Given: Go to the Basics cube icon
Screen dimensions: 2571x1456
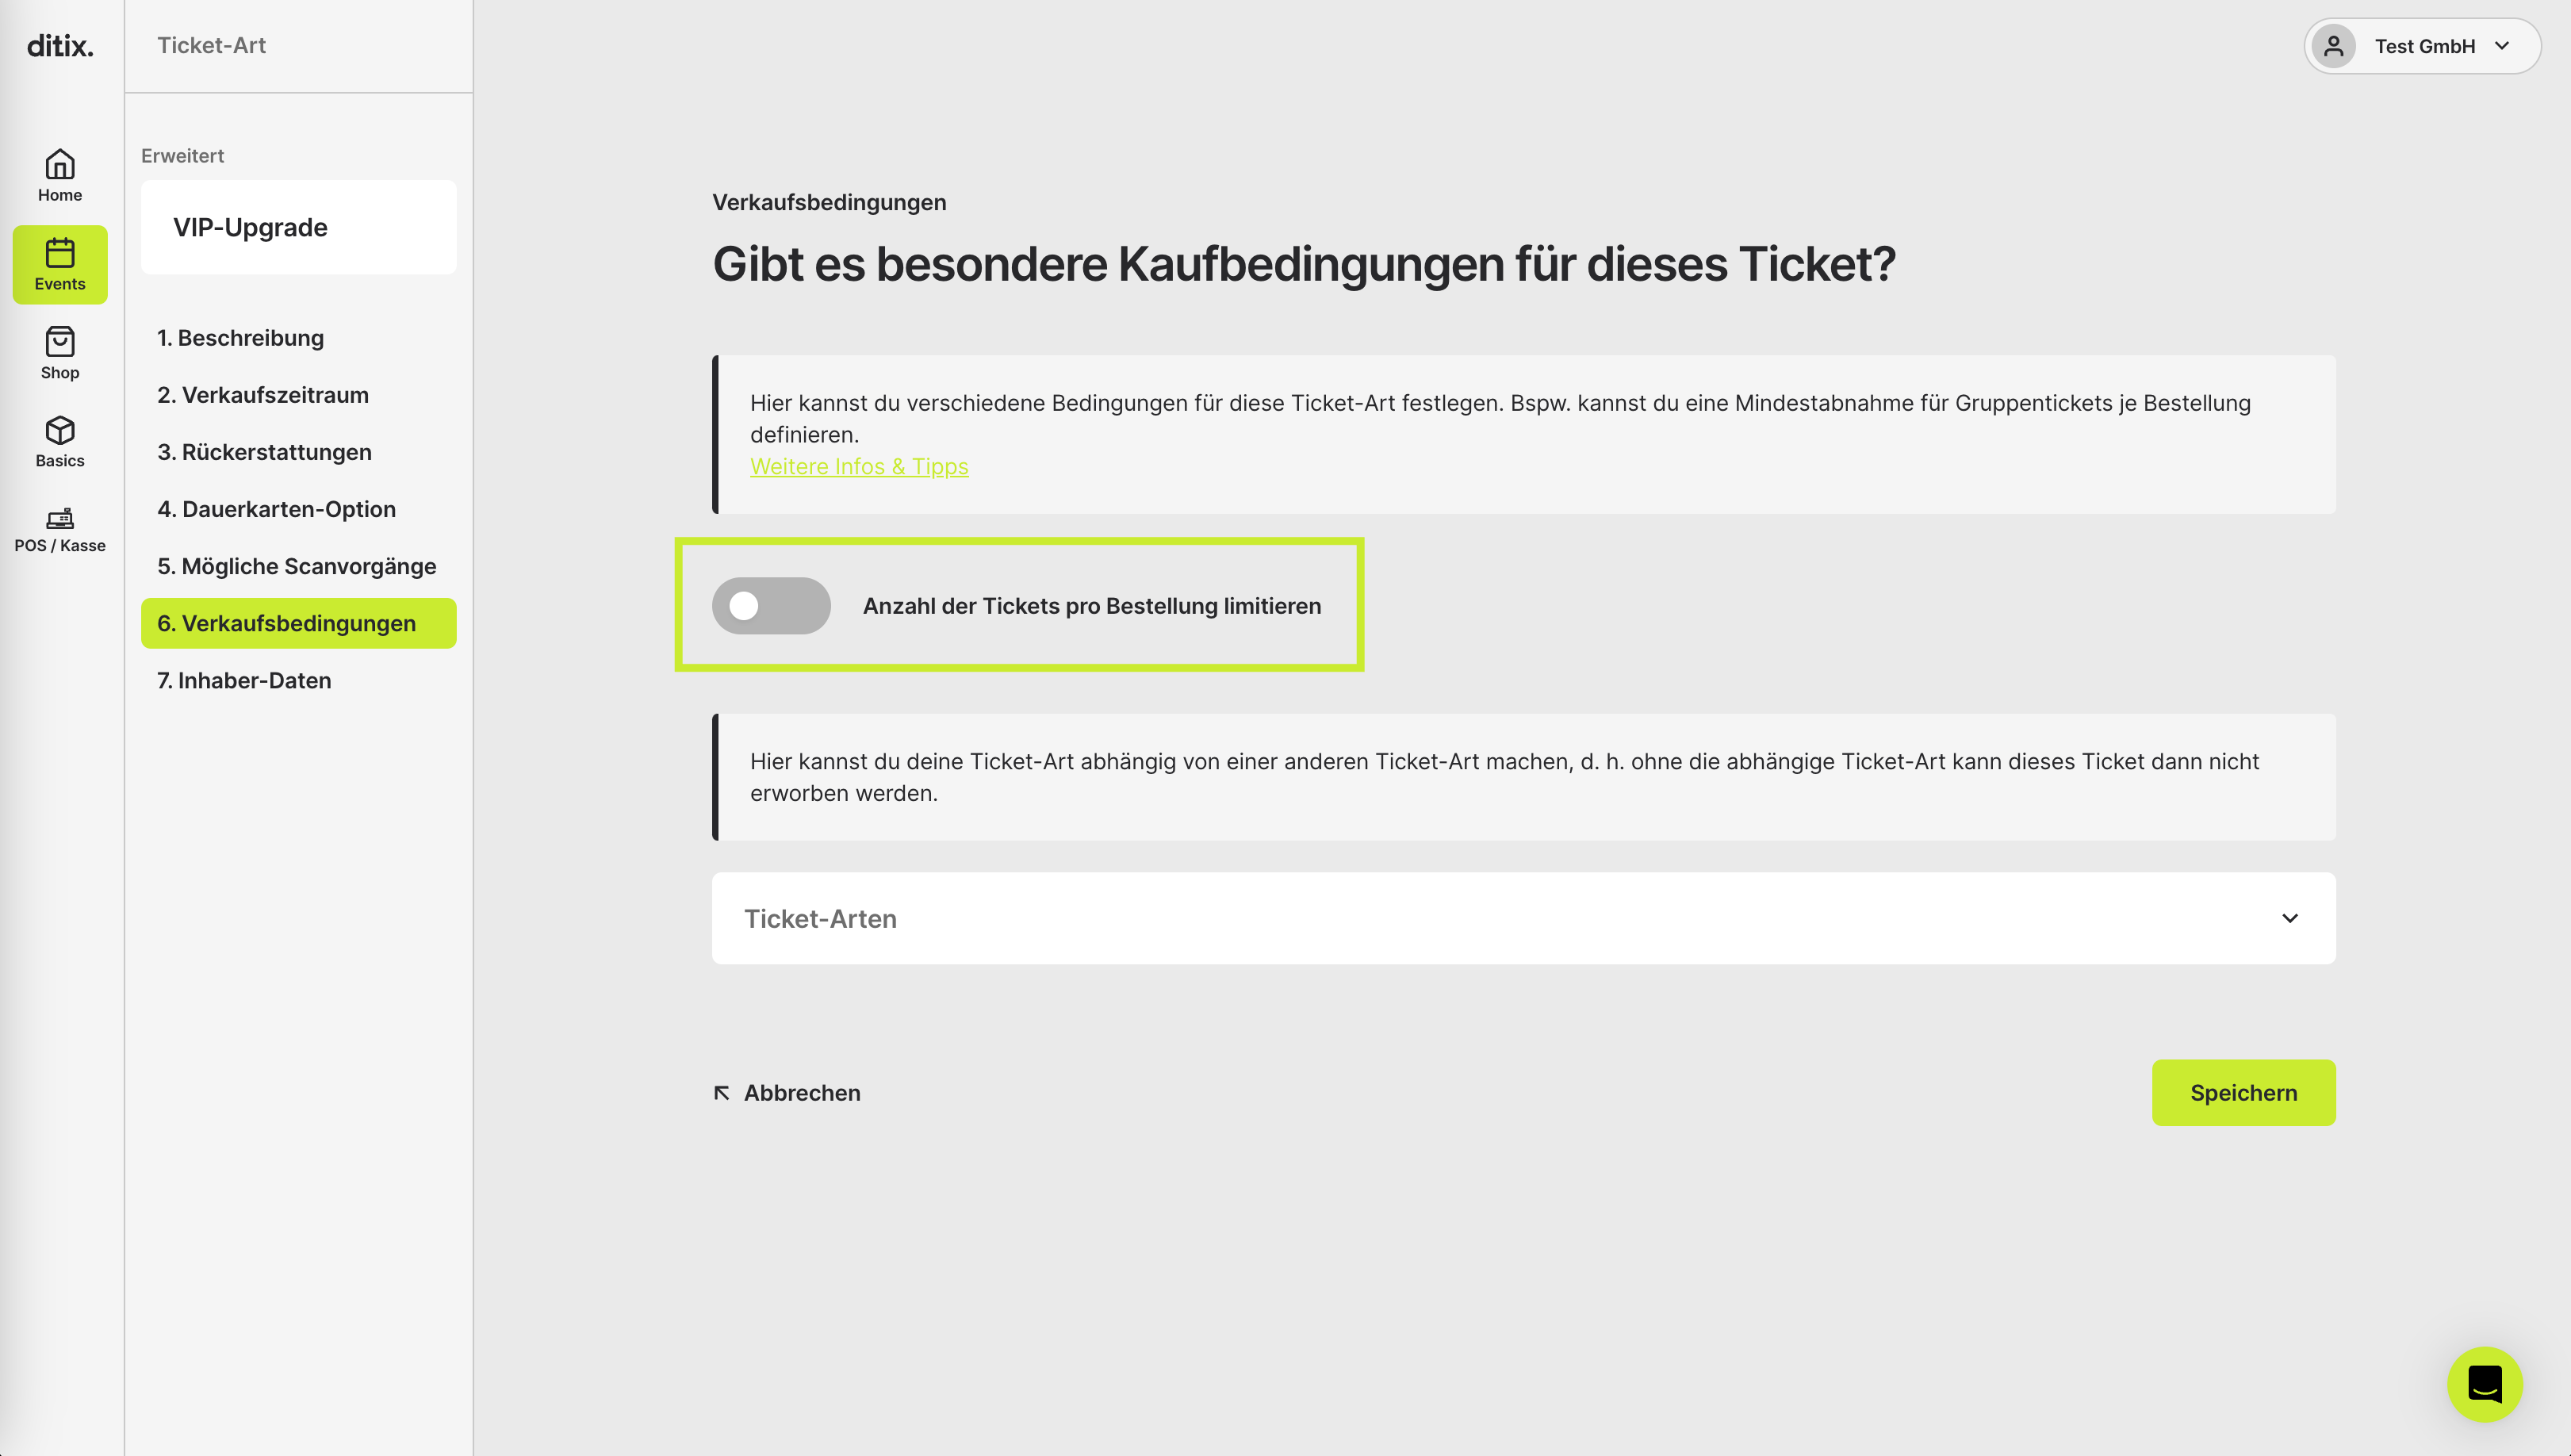Looking at the screenshot, I should pos(60,430).
